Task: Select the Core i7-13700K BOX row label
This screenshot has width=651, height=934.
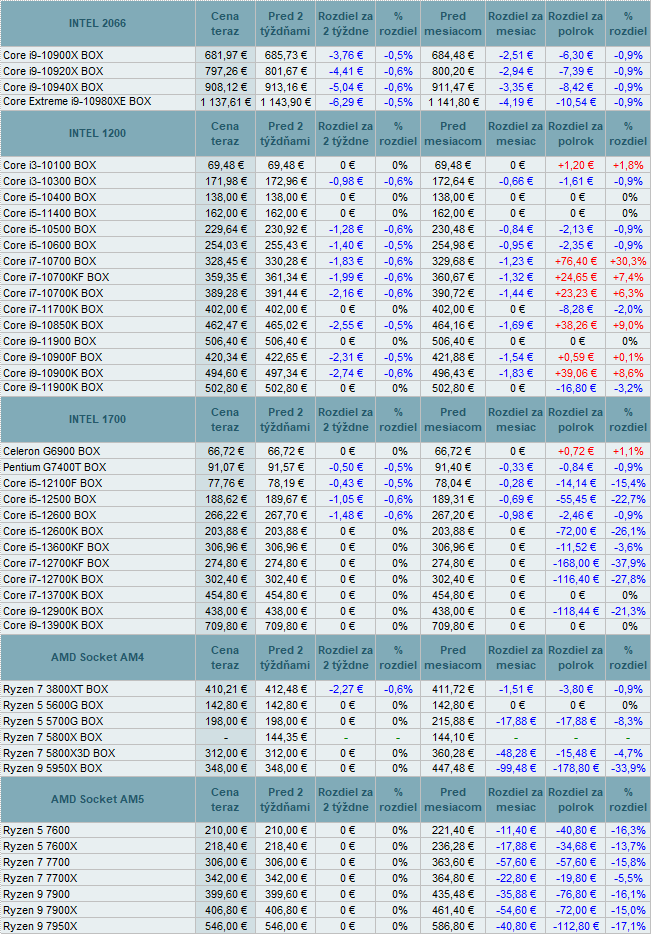Action: pos(53,596)
